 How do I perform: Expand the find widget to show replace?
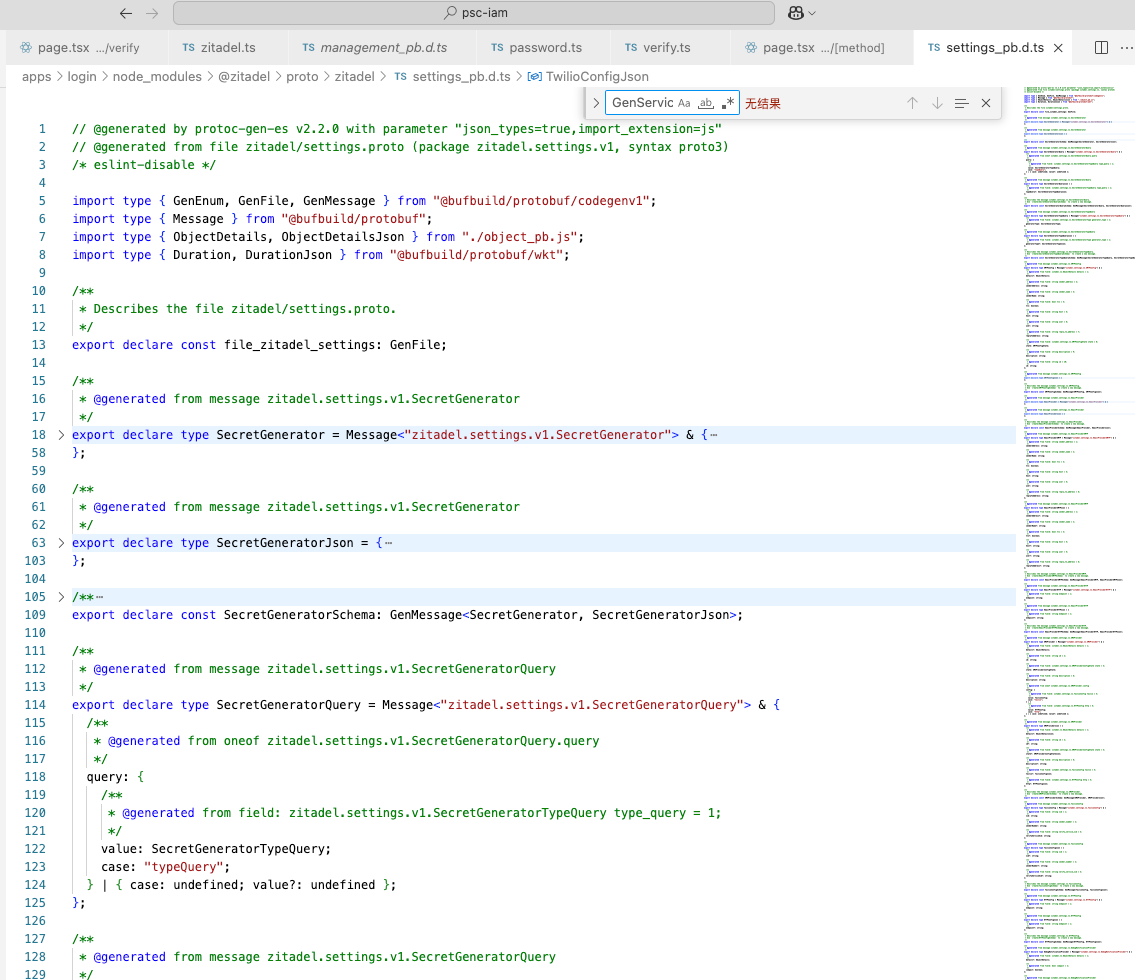click(596, 104)
